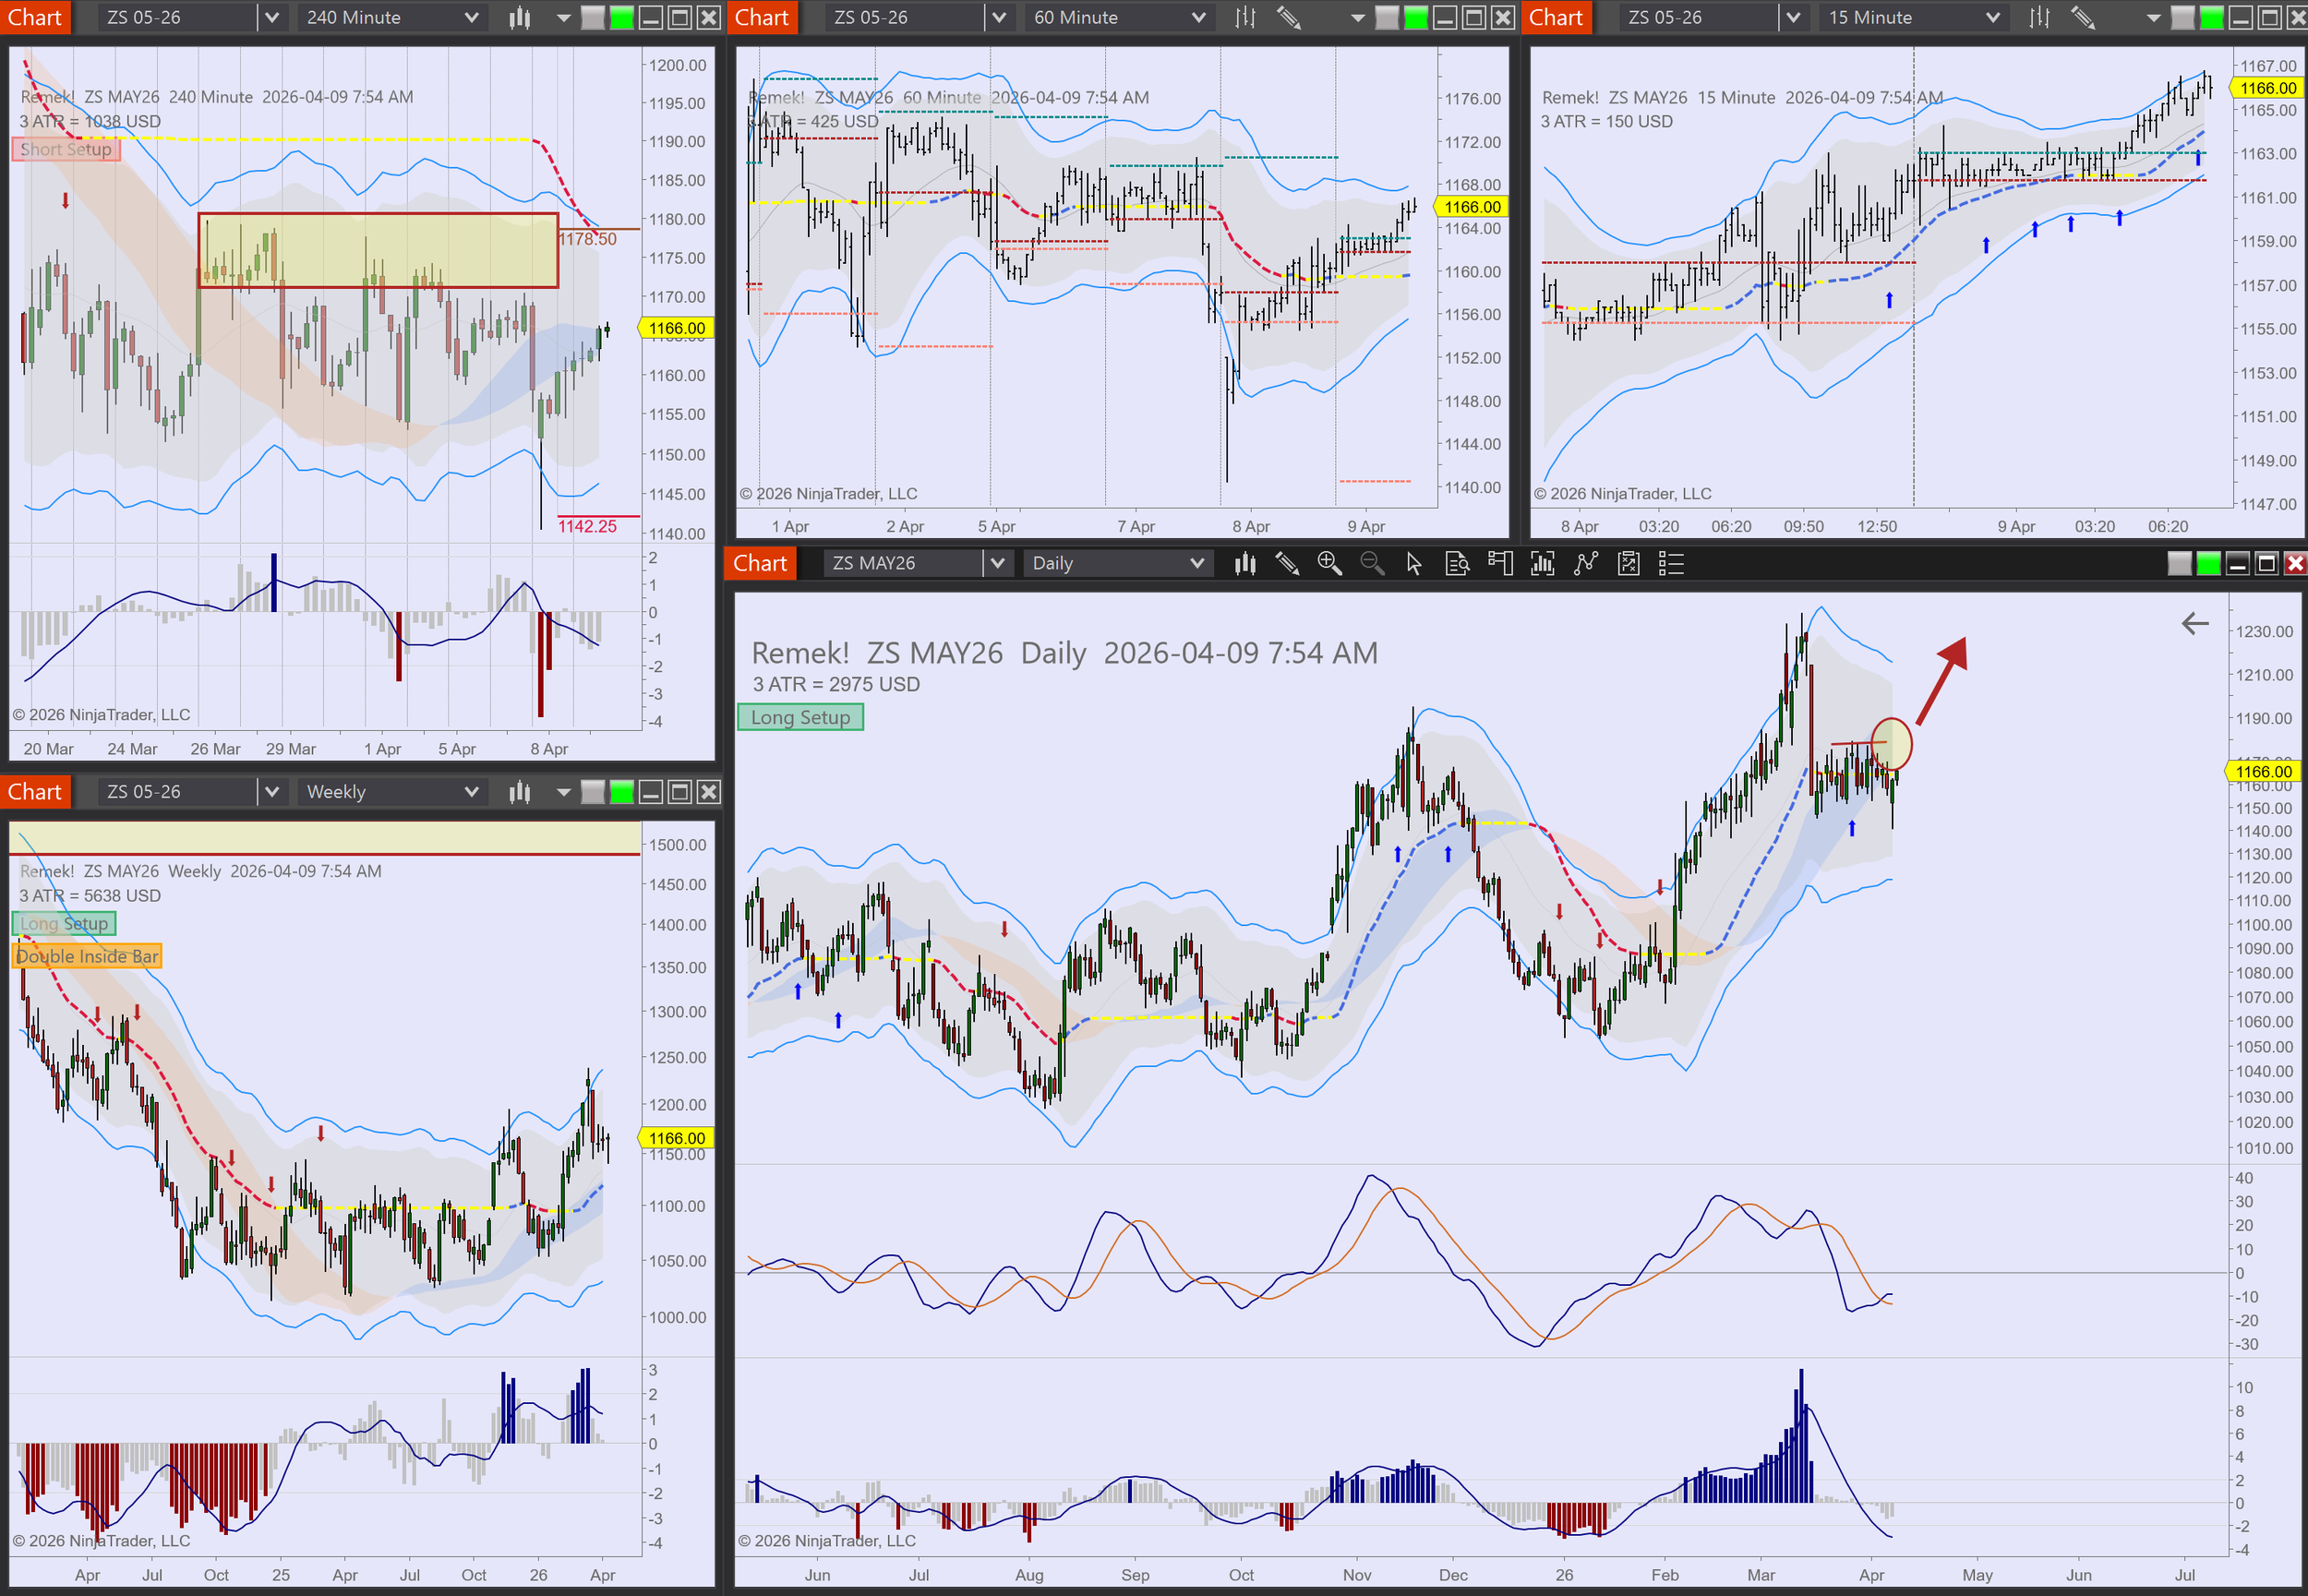This screenshot has width=2308, height=1596.
Task: Open drawing tools pencil in 60 Minute chart
Action: click(x=1289, y=17)
